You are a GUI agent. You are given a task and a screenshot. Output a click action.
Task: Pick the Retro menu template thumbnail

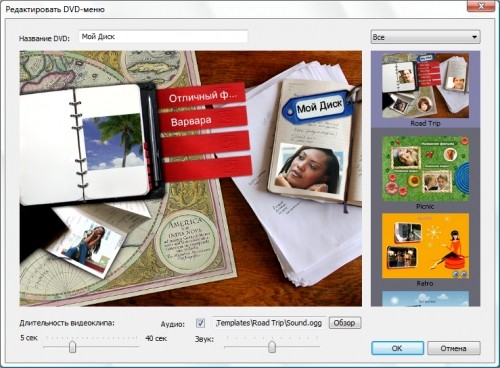pos(425,246)
